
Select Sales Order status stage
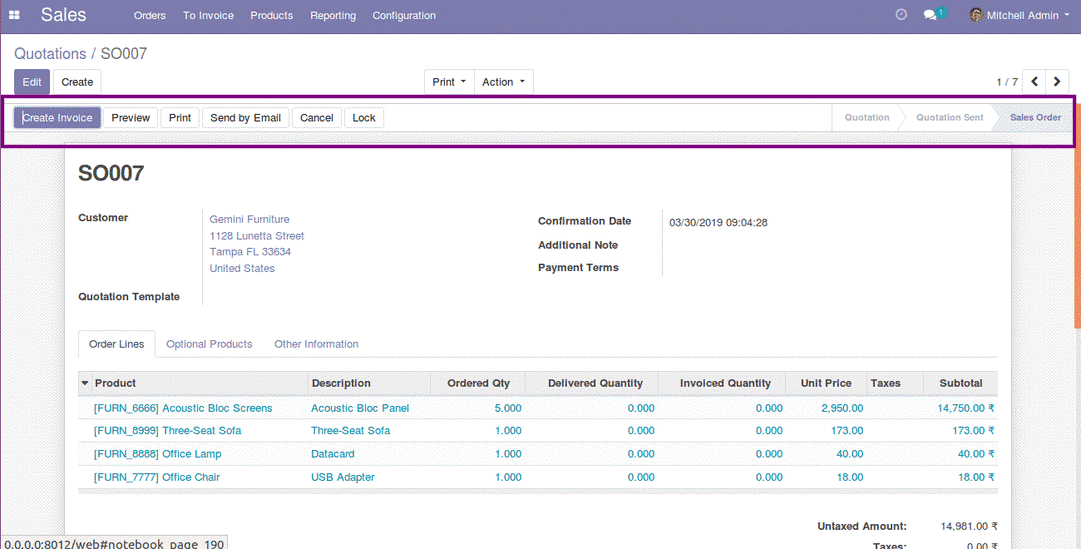(x=1035, y=117)
